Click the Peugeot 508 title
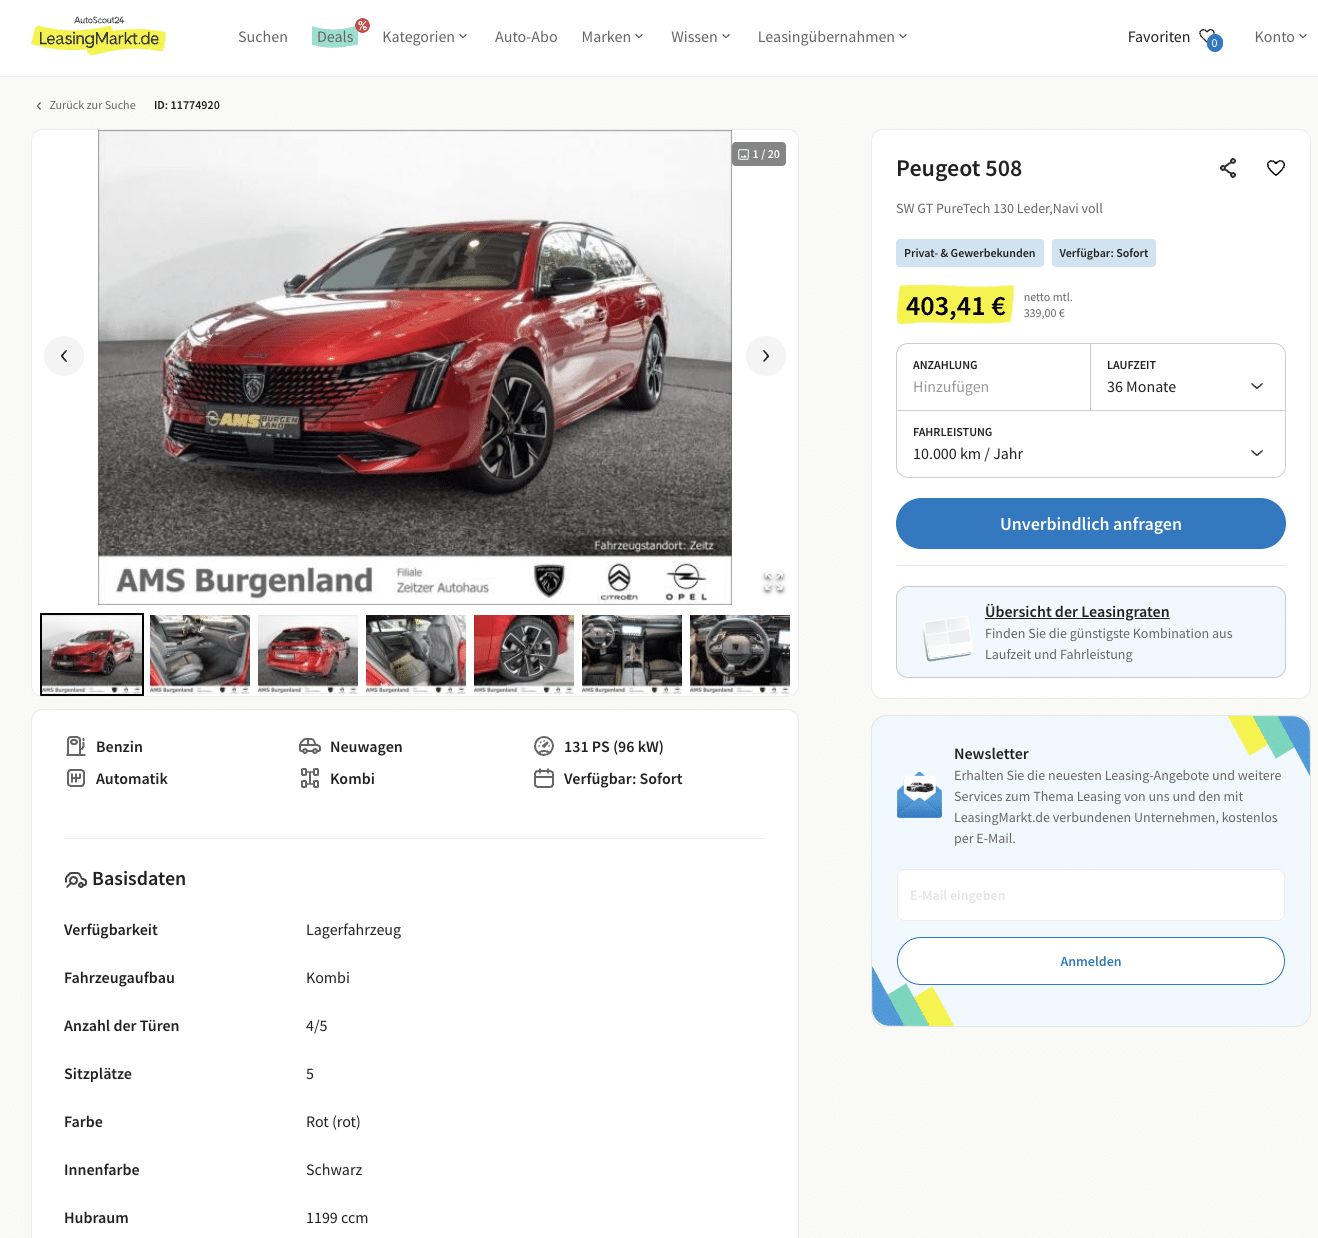1318x1238 pixels. click(x=959, y=168)
